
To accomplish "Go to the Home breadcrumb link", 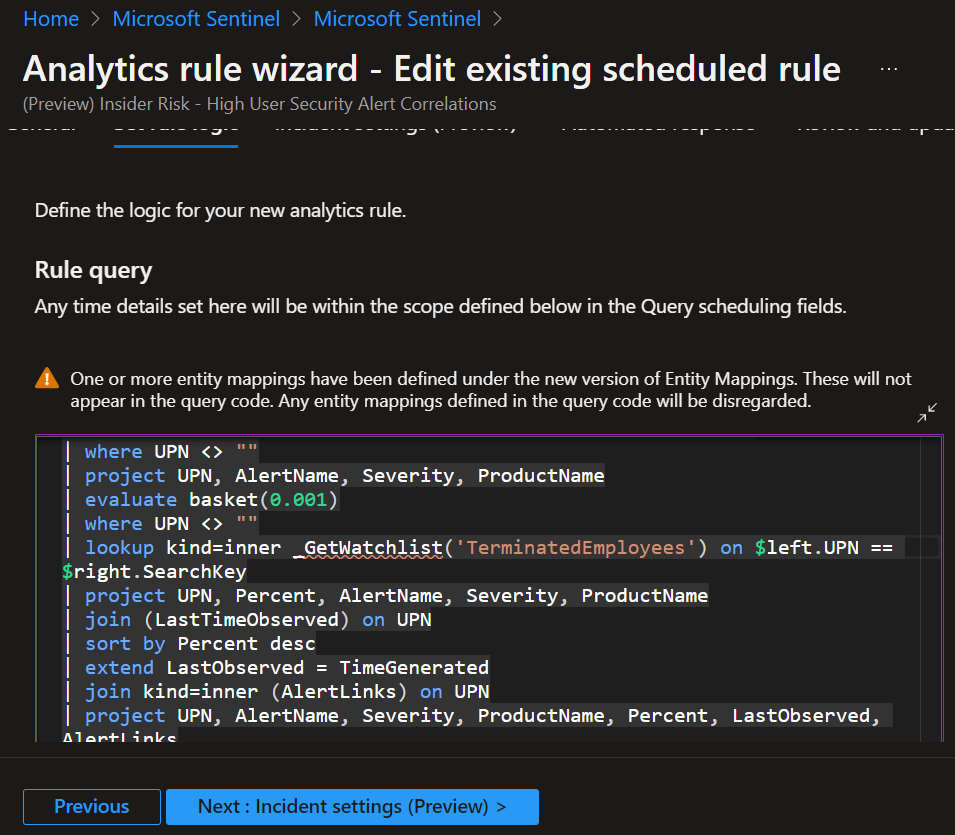I will [x=51, y=19].
